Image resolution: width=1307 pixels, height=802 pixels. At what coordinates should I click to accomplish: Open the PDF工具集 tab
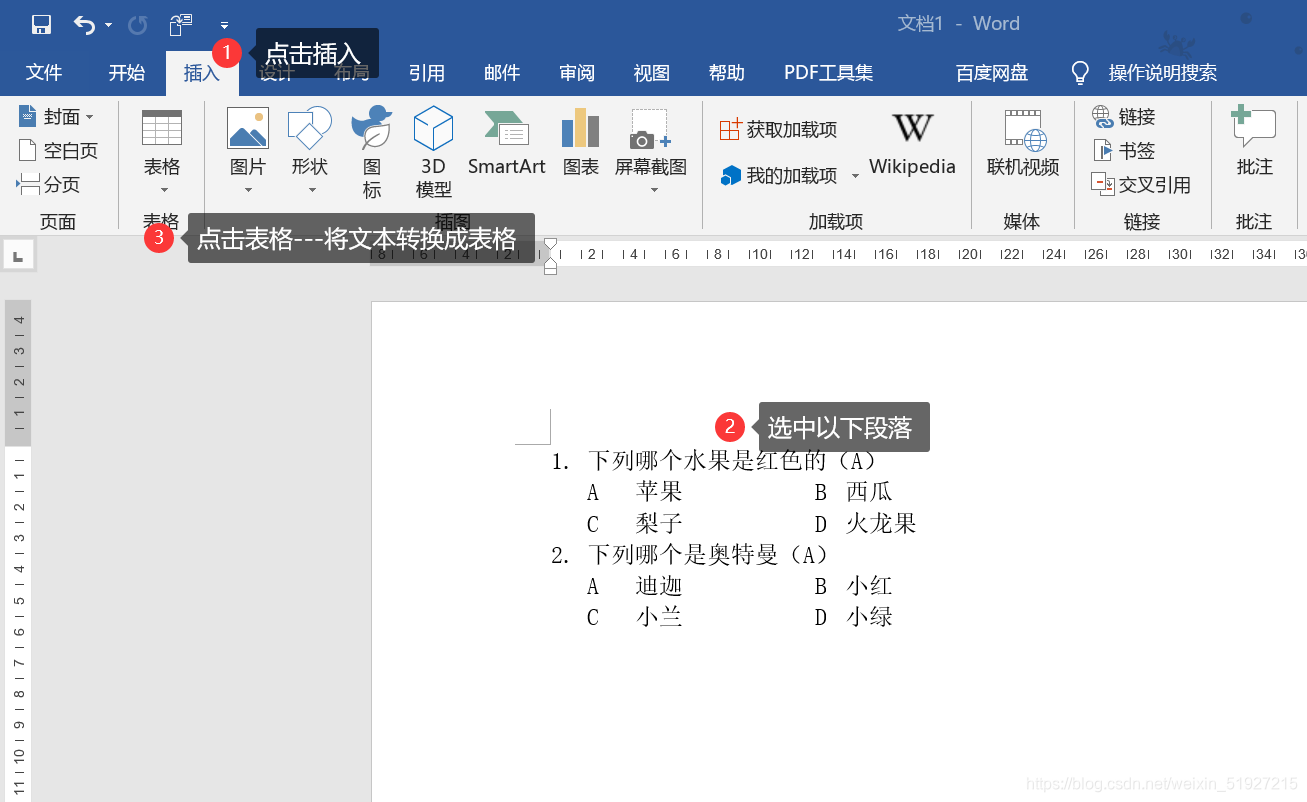click(829, 73)
